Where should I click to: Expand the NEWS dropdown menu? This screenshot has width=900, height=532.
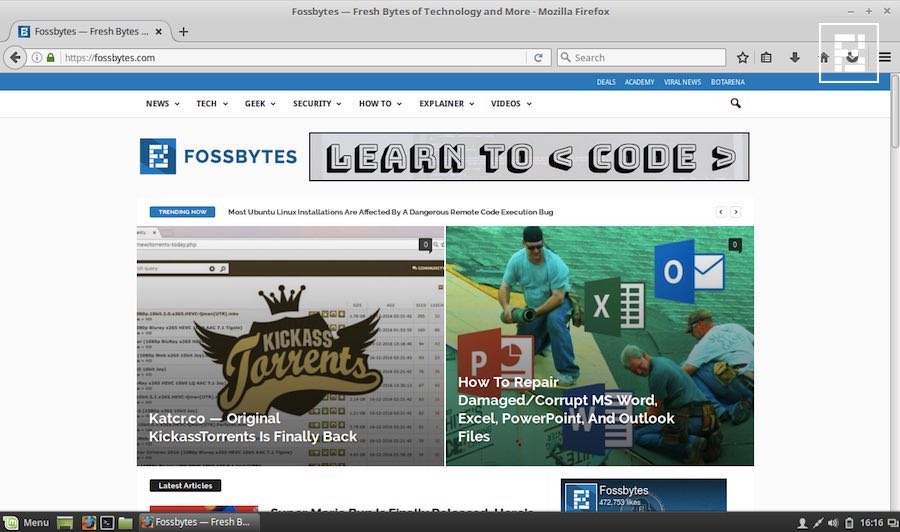162,104
